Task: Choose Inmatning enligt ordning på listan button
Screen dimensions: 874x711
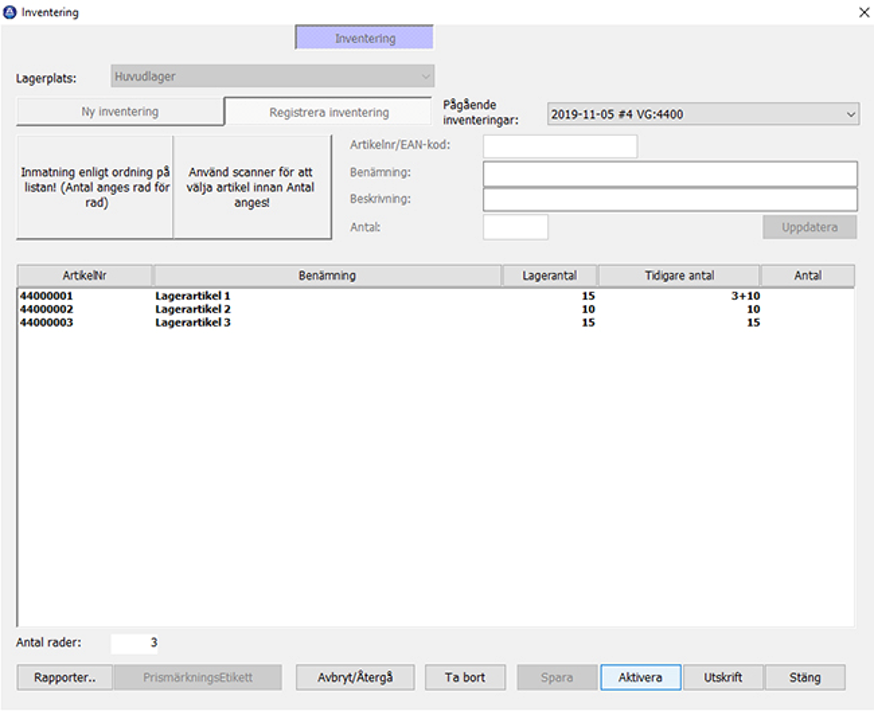Action: tap(95, 187)
